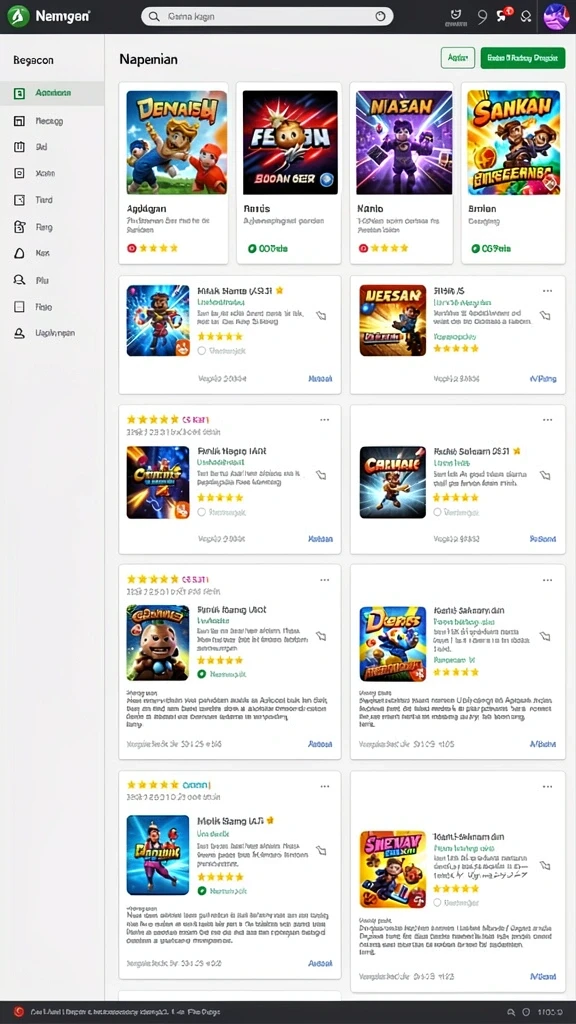Click the share arrow icon on NERSAN card
This screenshot has width=576, height=1024.
[x=545, y=315]
